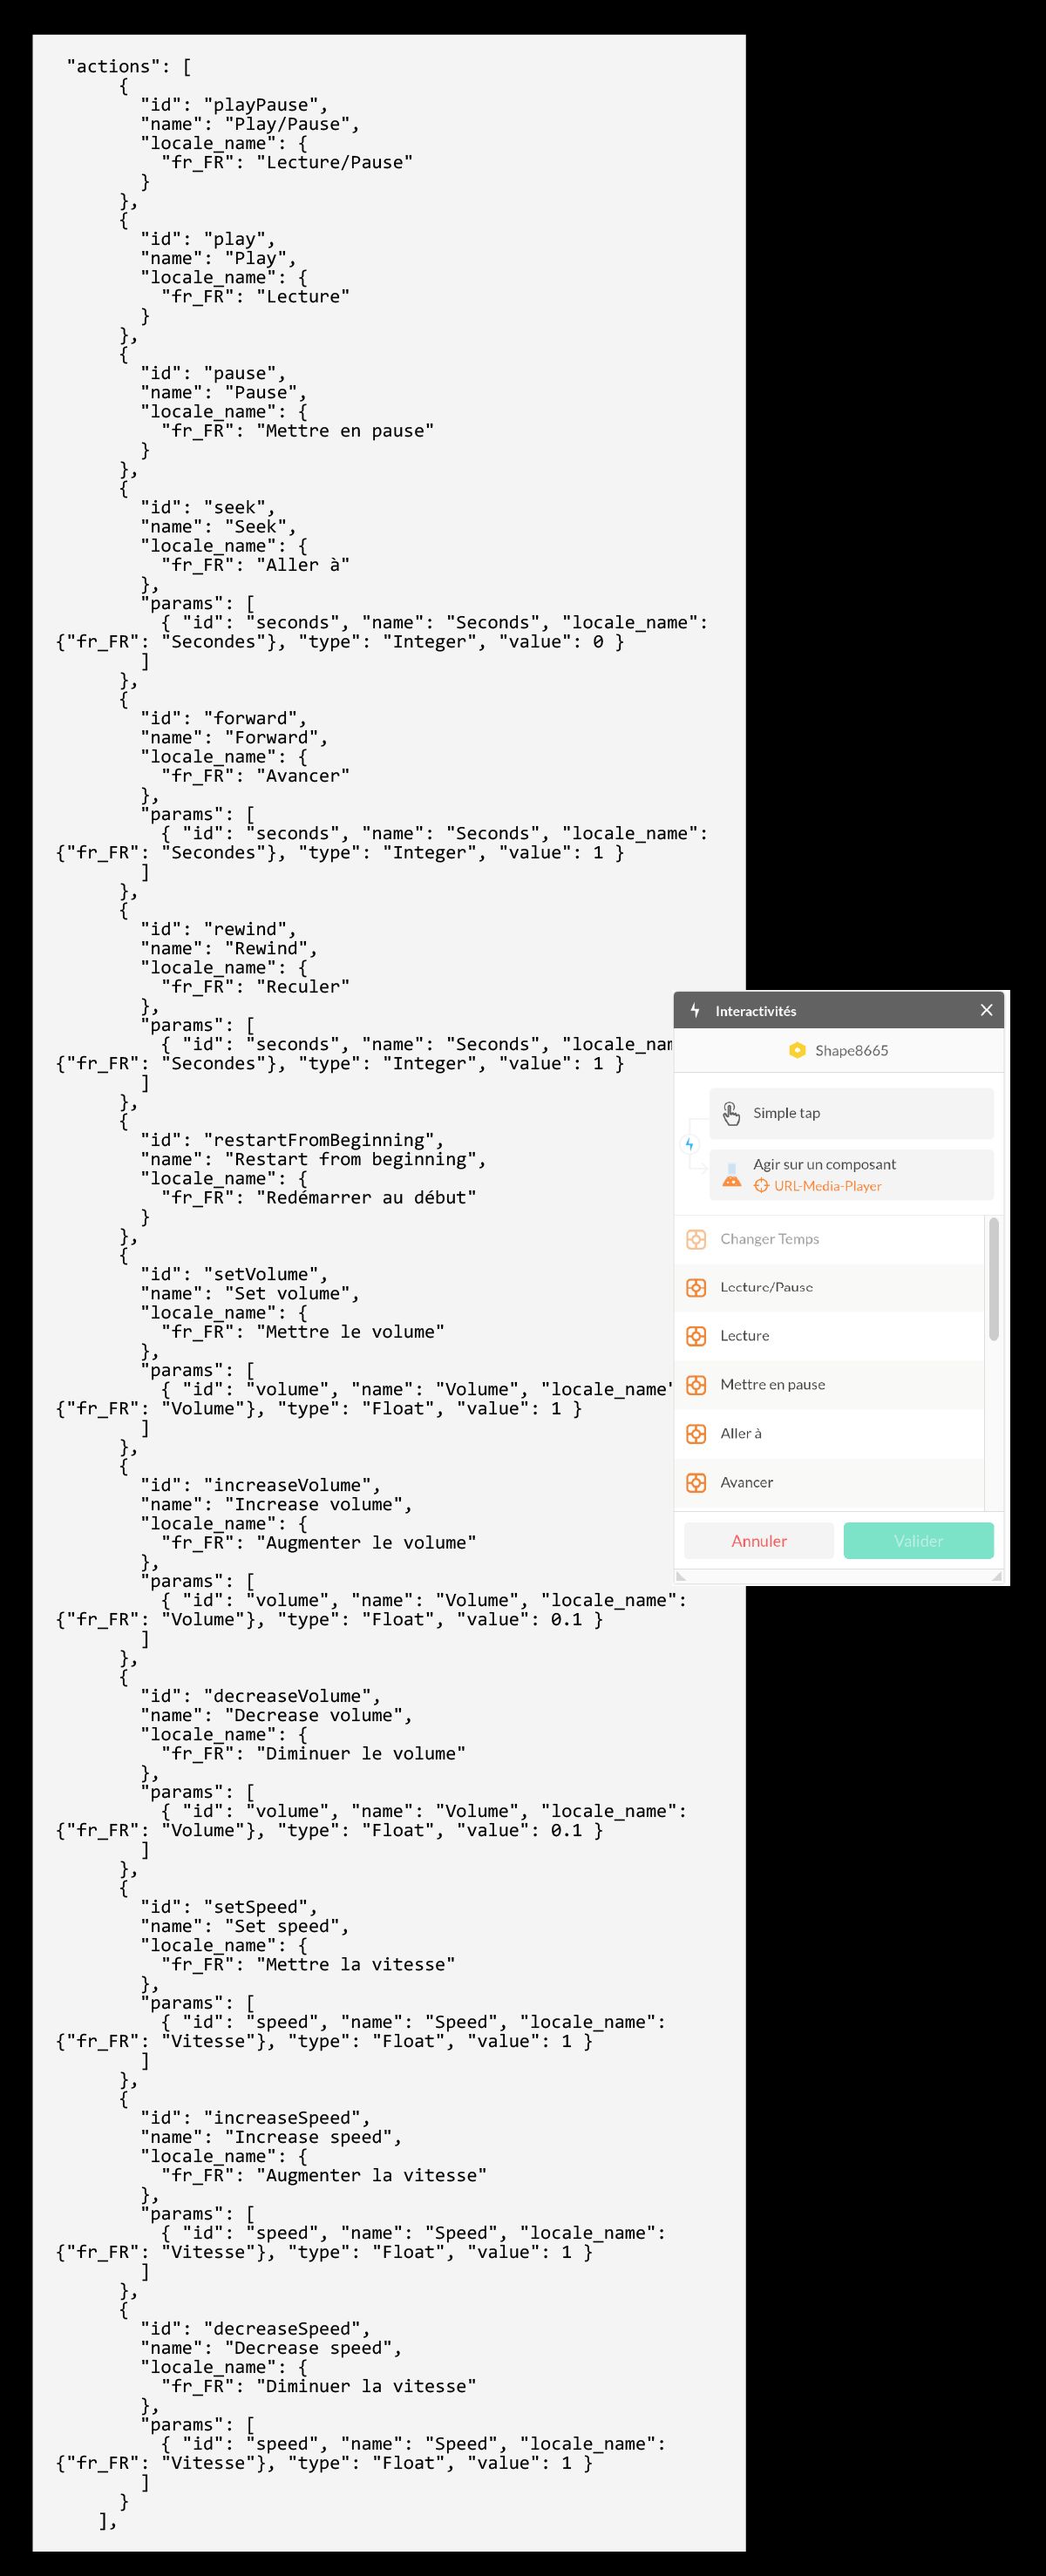The height and width of the screenshot is (2576, 1046).
Task: Select the Mettre en pause action
Action: coord(772,1385)
